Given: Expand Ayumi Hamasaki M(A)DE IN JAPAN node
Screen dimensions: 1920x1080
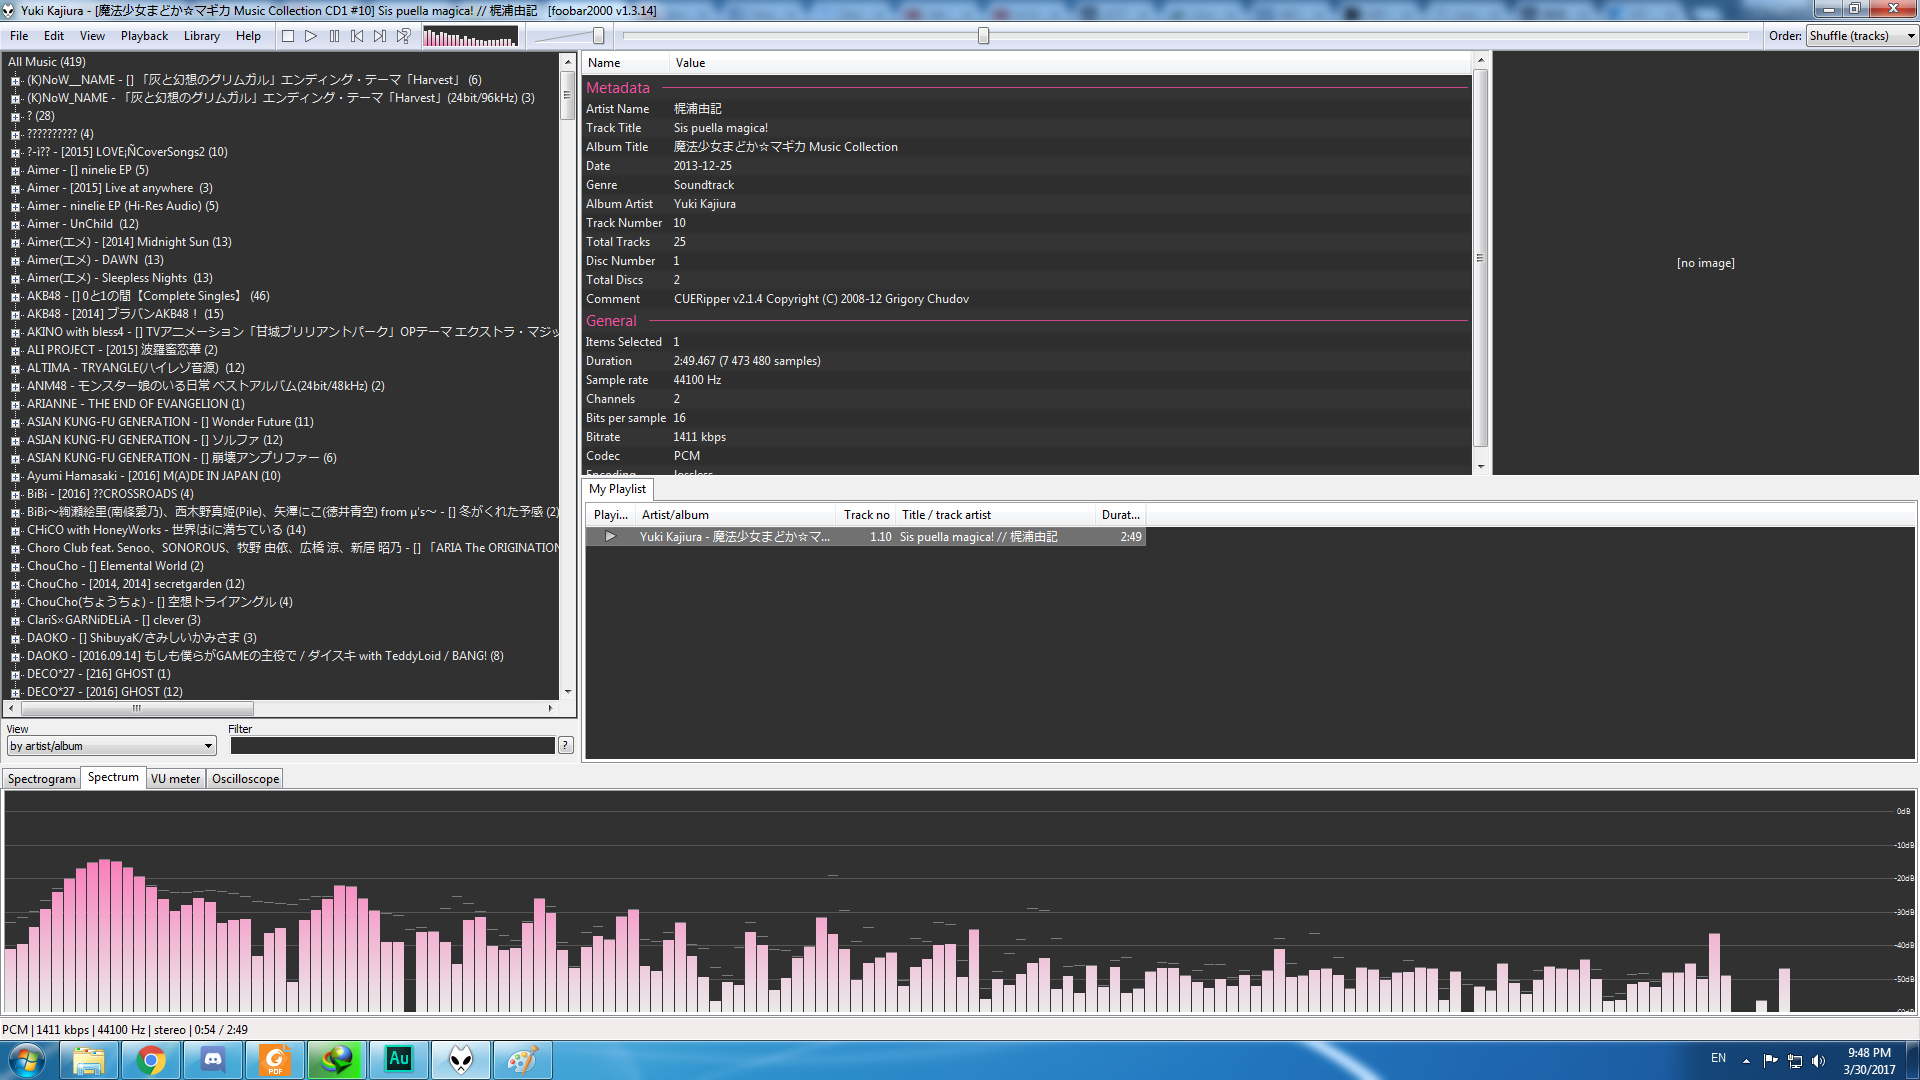Looking at the screenshot, I should tap(15, 477).
